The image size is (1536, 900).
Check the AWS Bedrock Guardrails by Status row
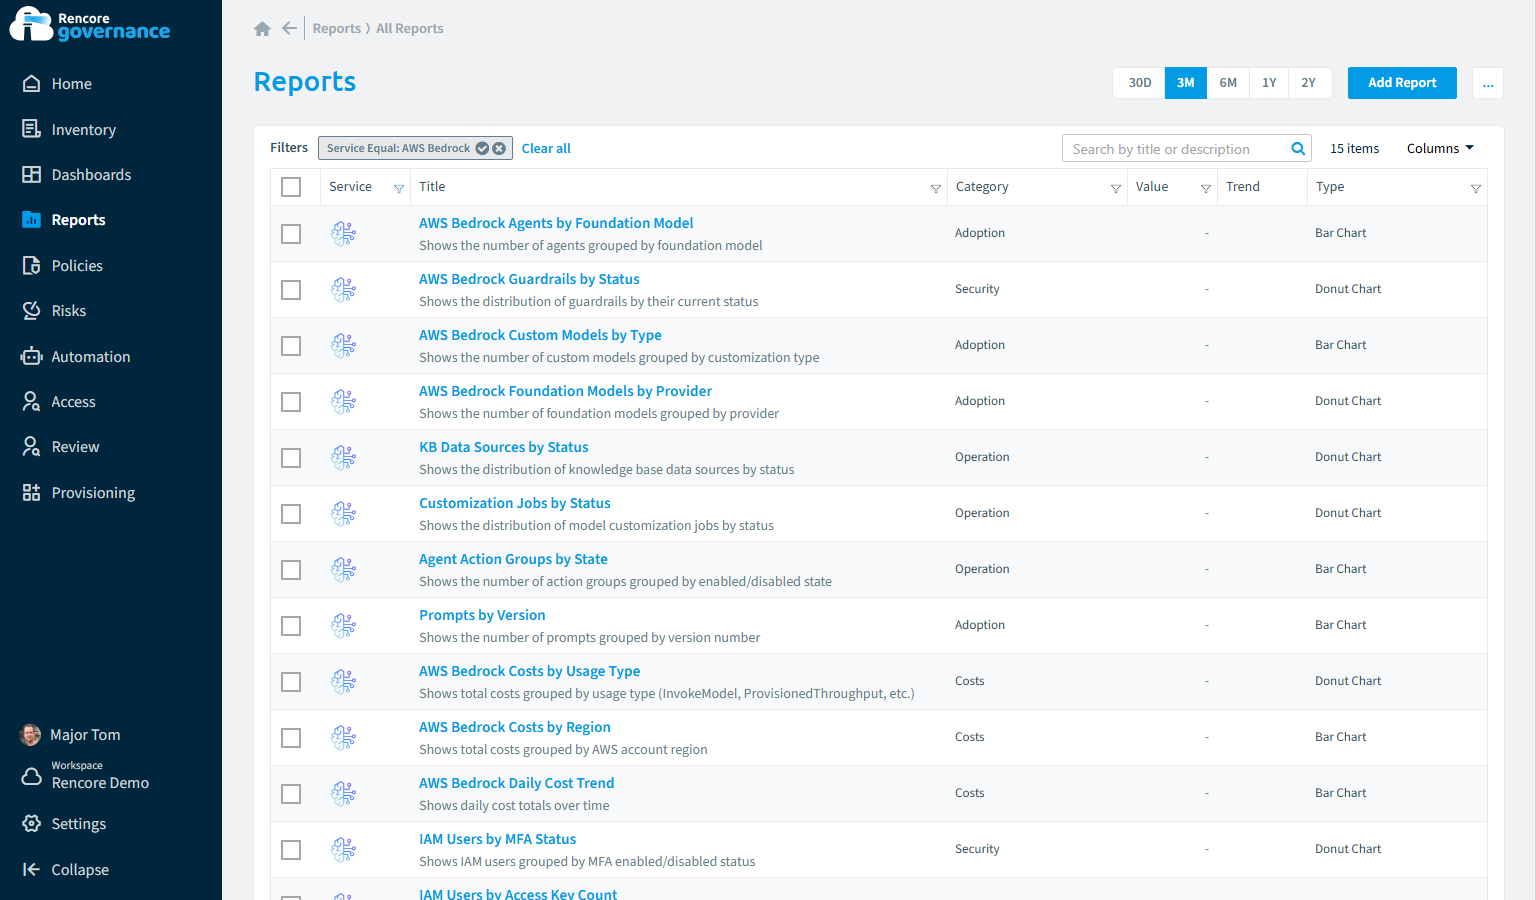coord(291,290)
